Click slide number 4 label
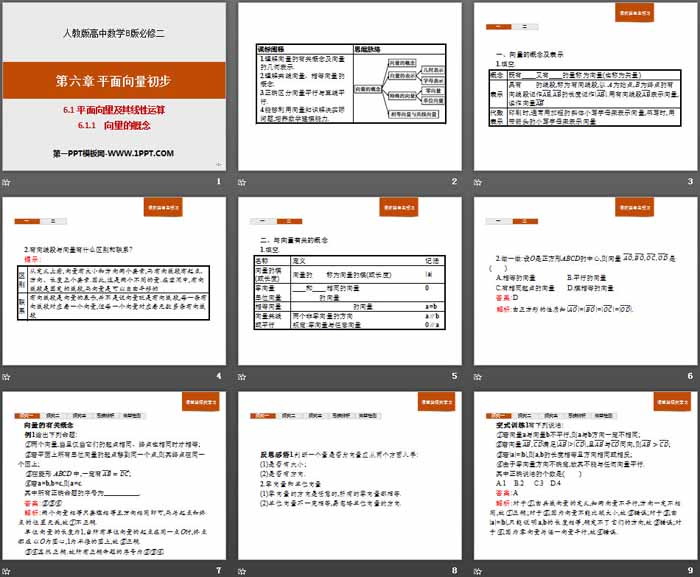700x577 pixels. (x=219, y=376)
